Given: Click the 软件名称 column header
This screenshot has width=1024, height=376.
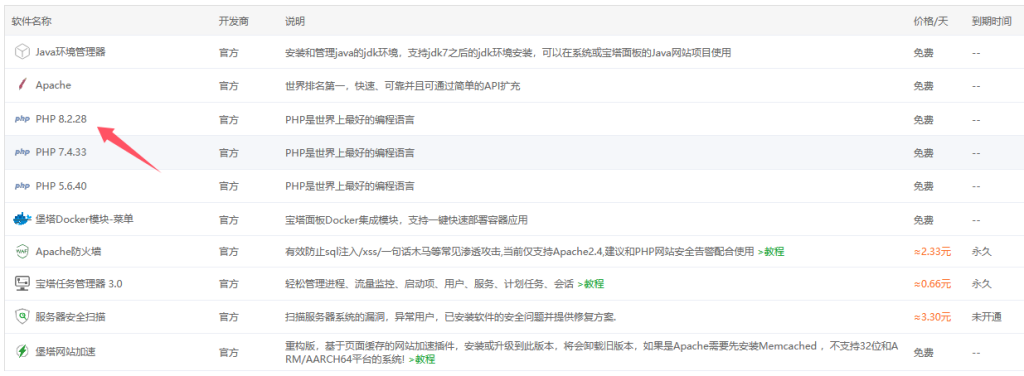Looking at the screenshot, I should point(31,22).
